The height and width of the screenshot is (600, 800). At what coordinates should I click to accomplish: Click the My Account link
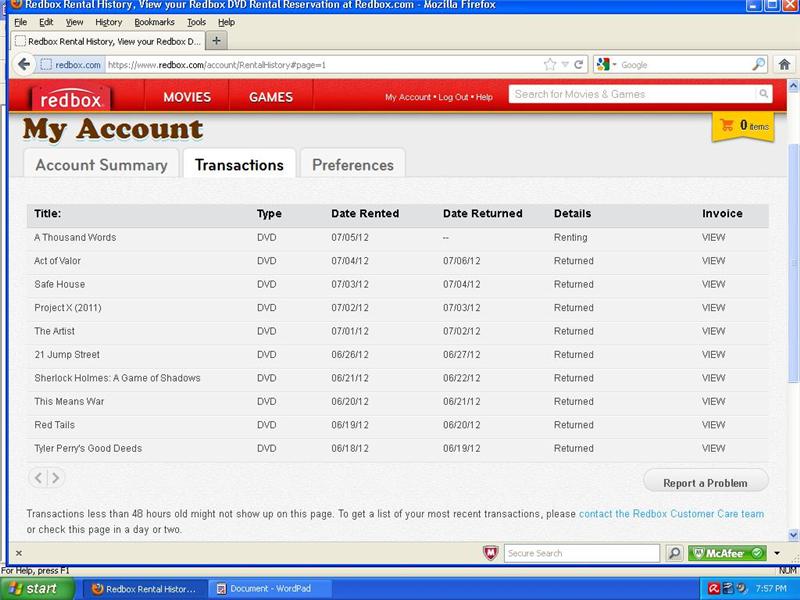[x=408, y=97]
